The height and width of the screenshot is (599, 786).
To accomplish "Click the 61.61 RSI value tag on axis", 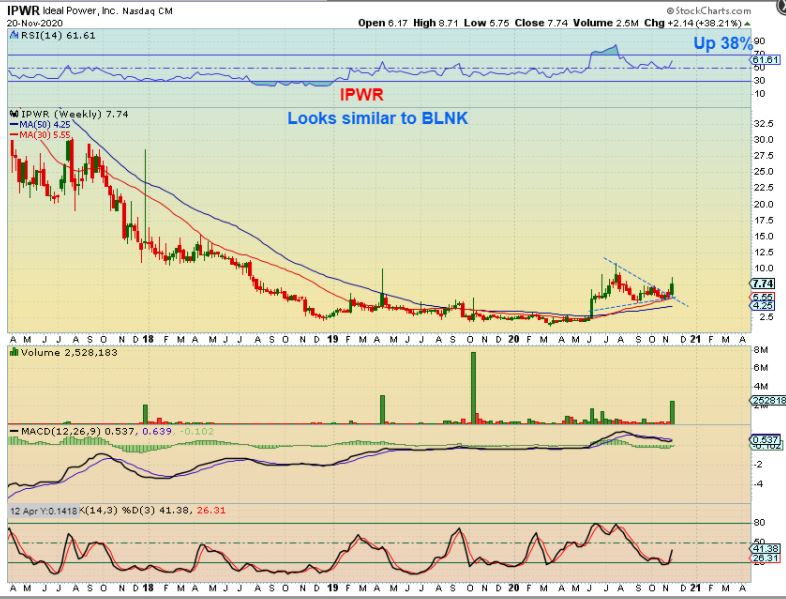I will point(766,60).
